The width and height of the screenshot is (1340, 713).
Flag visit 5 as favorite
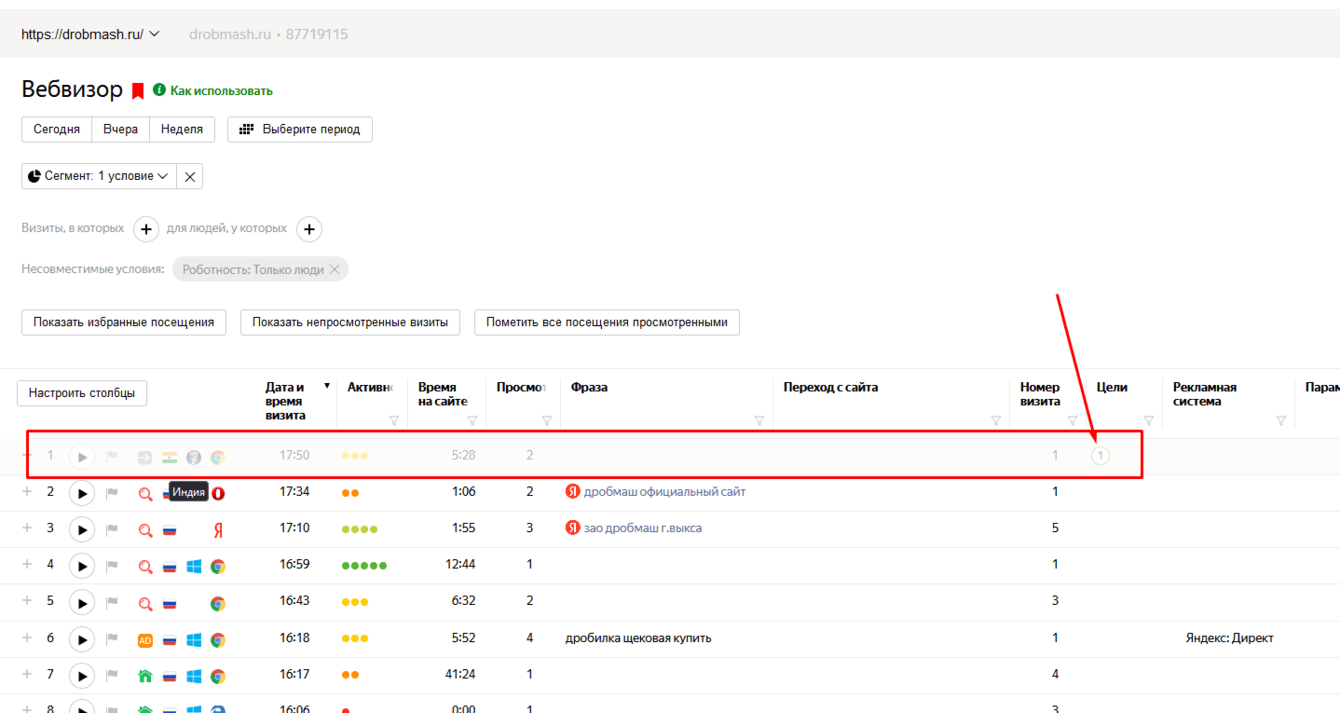click(x=112, y=602)
